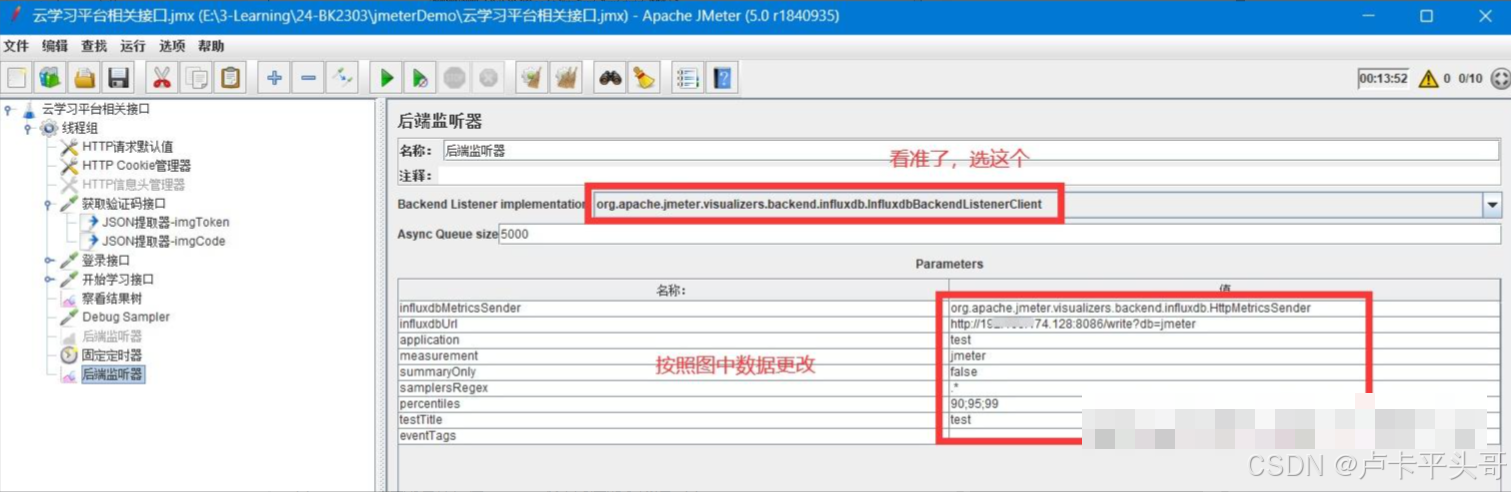Open the 帮助 menu
Screen dimensions: 1511x492
211,46
